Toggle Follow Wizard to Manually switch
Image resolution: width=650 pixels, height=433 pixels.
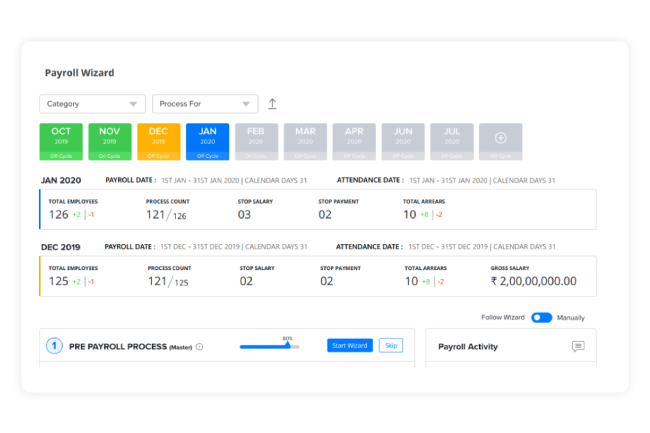(541, 317)
